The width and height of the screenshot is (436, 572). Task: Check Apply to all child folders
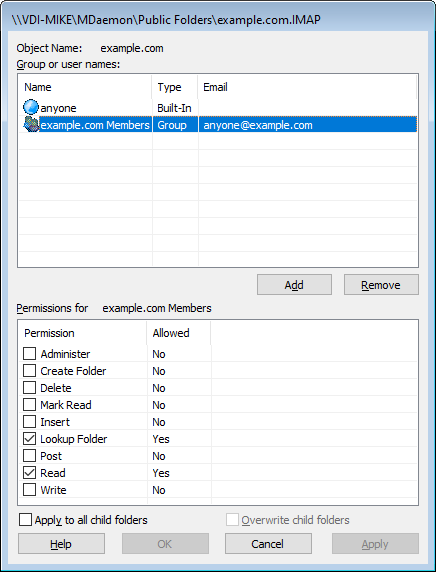tap(25, 519)
